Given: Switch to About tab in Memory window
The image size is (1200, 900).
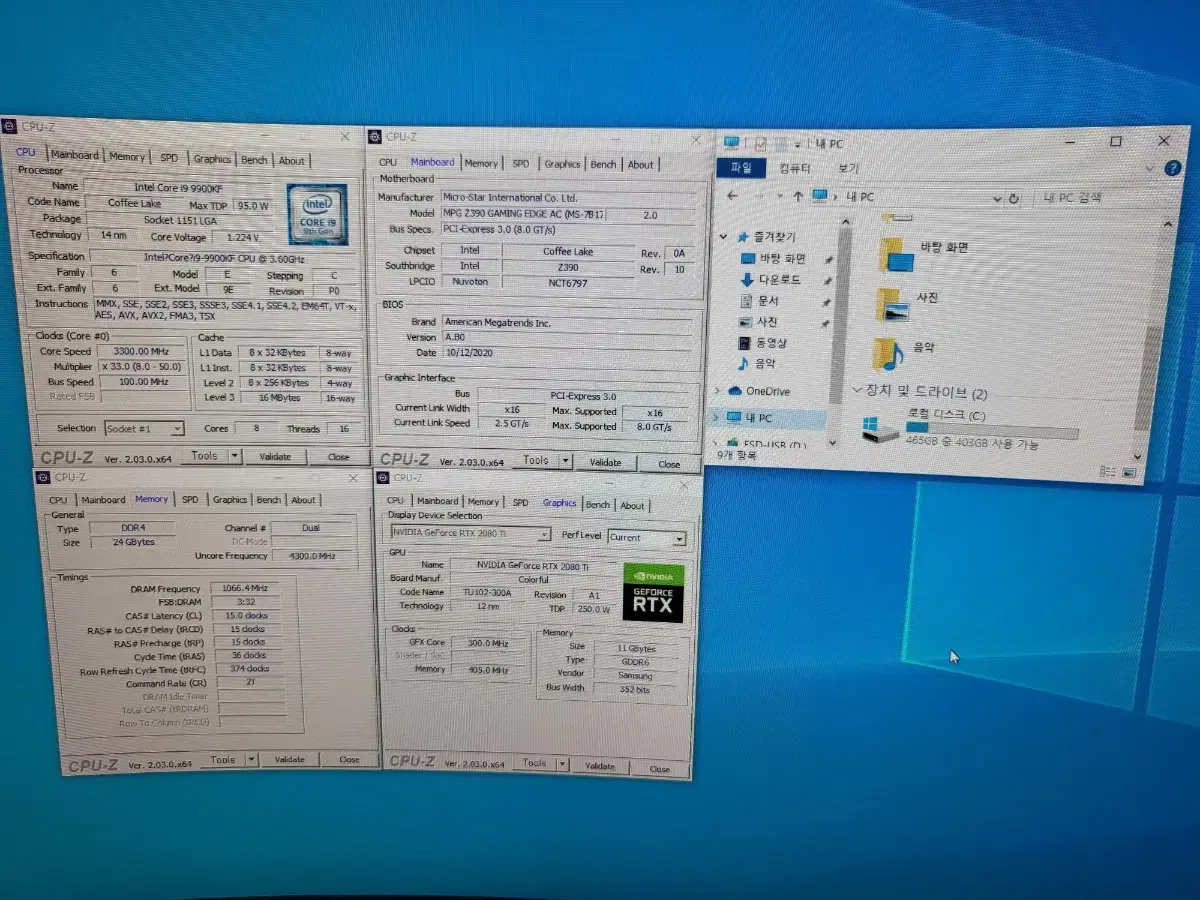Looking at the screenshot, I should click(x=303, y=500).
